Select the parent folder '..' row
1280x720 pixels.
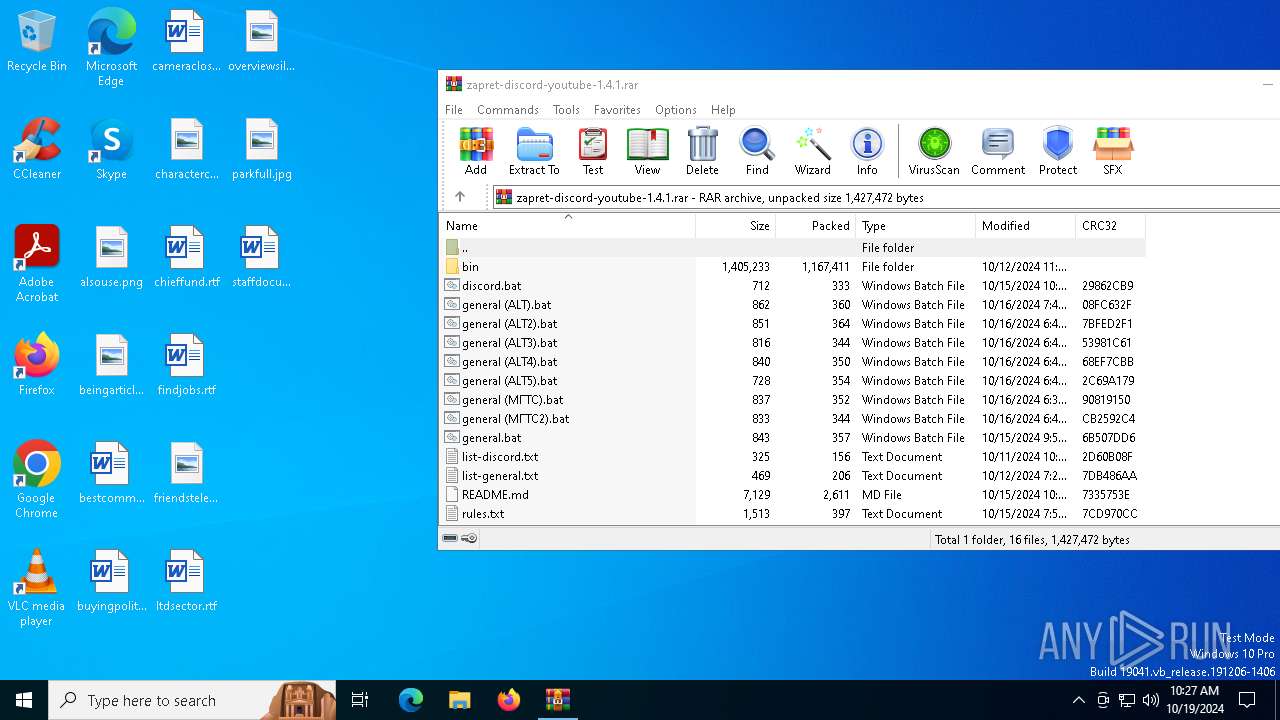click(792, 248)
